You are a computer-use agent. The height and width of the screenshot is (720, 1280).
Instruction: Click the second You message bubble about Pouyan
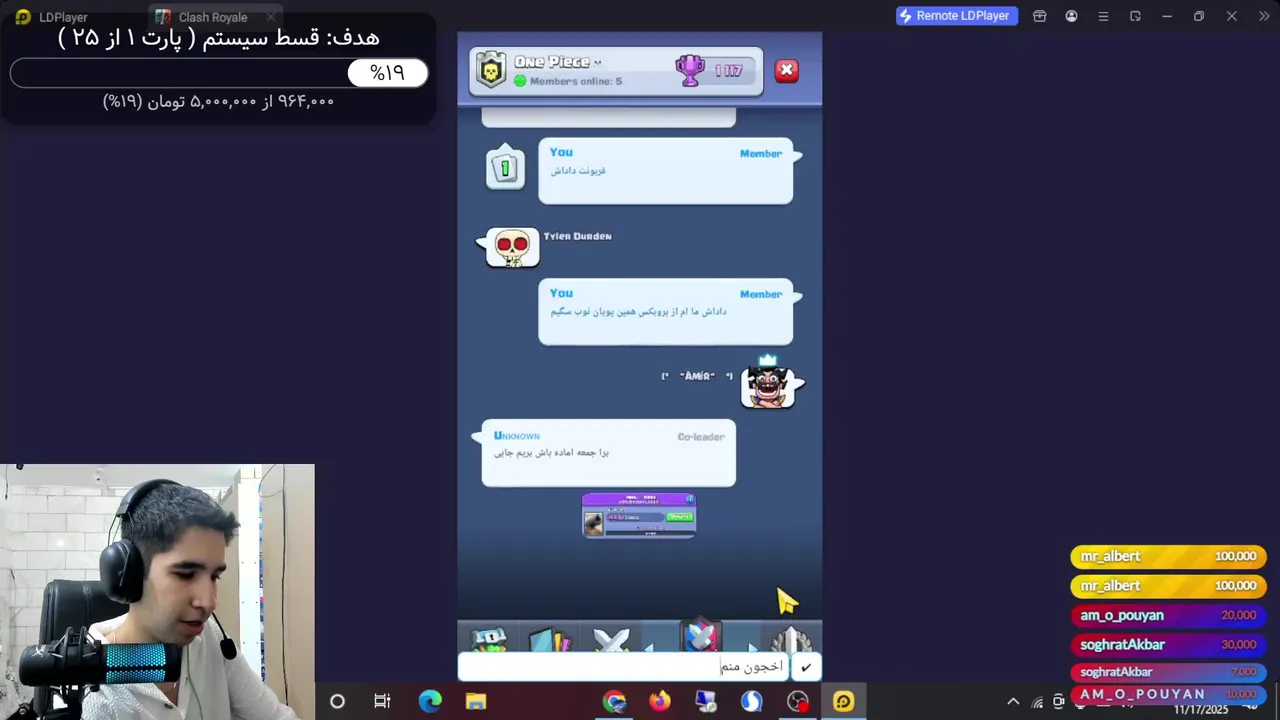(665, 312)
